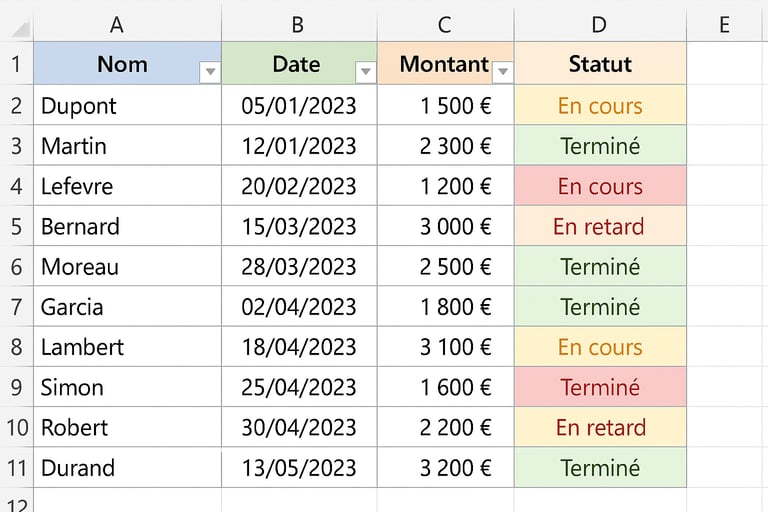This screenshot has height=512, width=768.
Task: Select the date cell 20/02/2023
Action: [299, 186]
